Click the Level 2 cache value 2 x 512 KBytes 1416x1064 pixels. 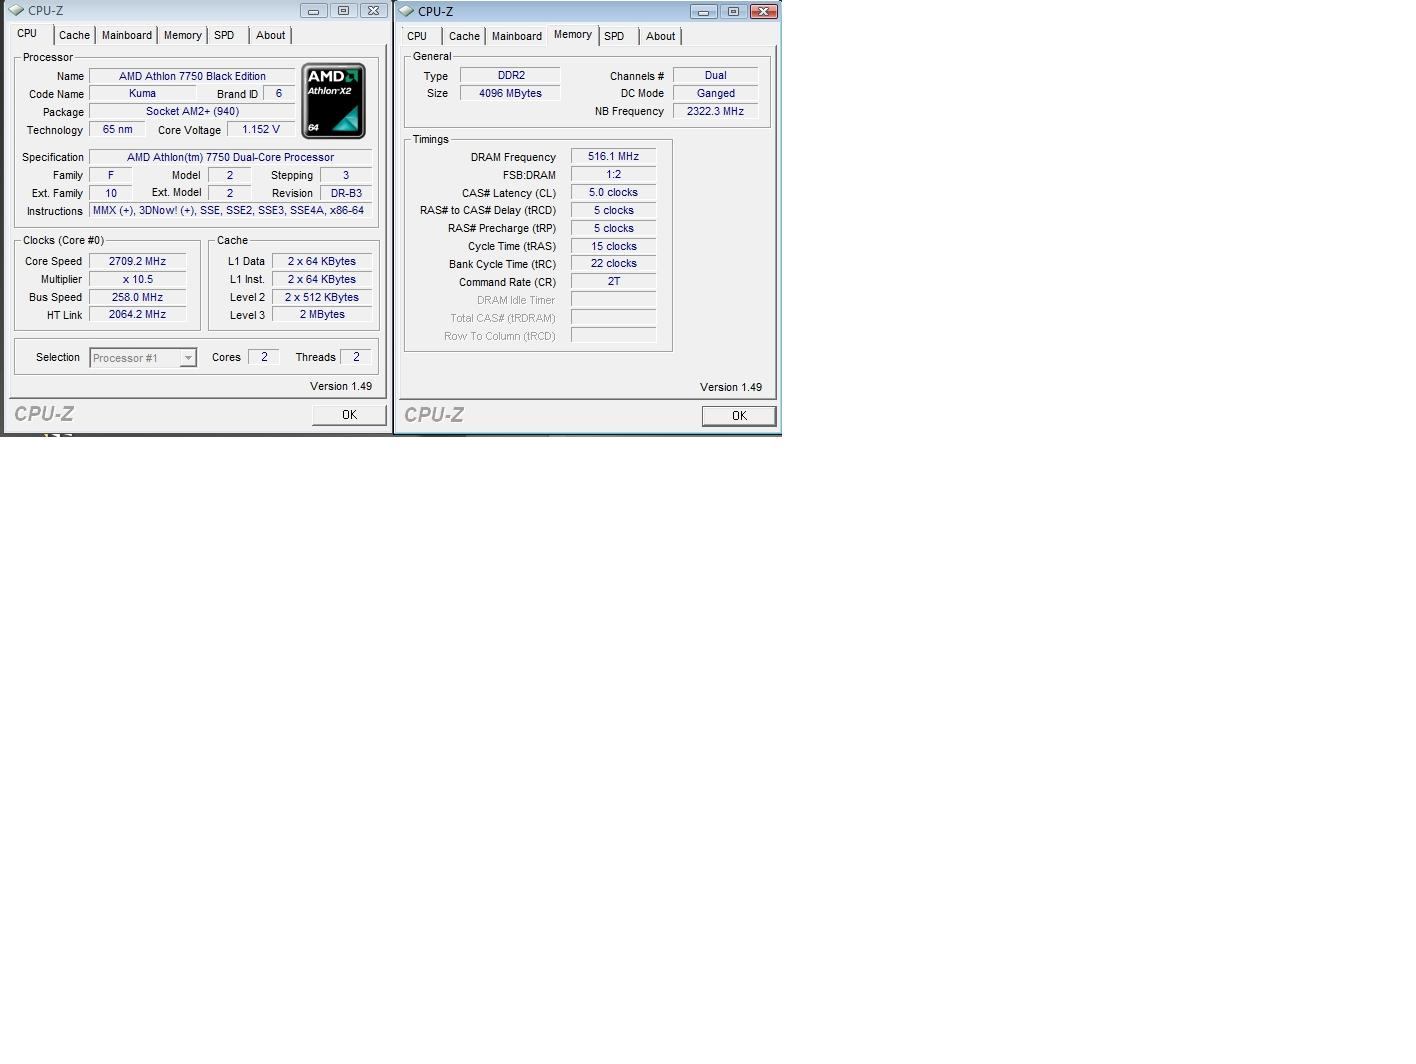click(322, 297)
